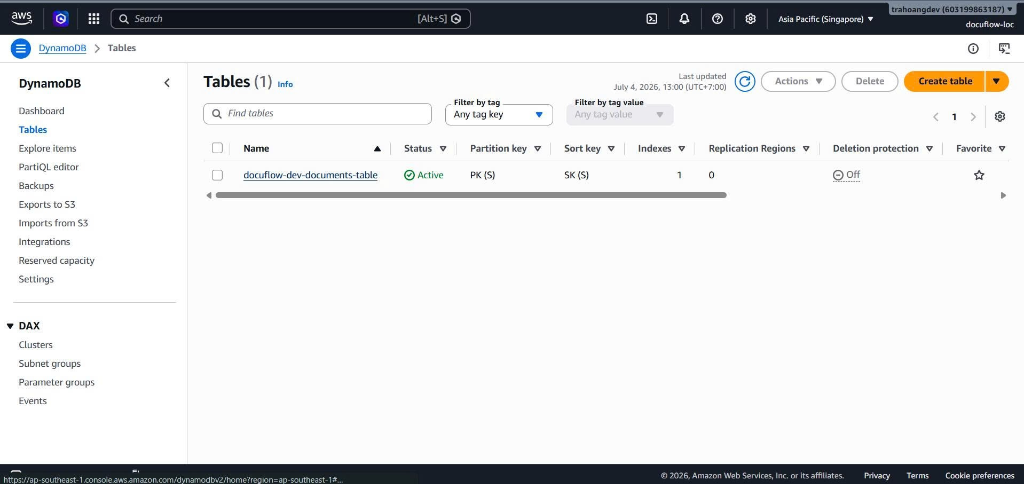The image size is (1024, 484).
Task: Sort by Replication Regions column
Action: (x=759, y=148)
